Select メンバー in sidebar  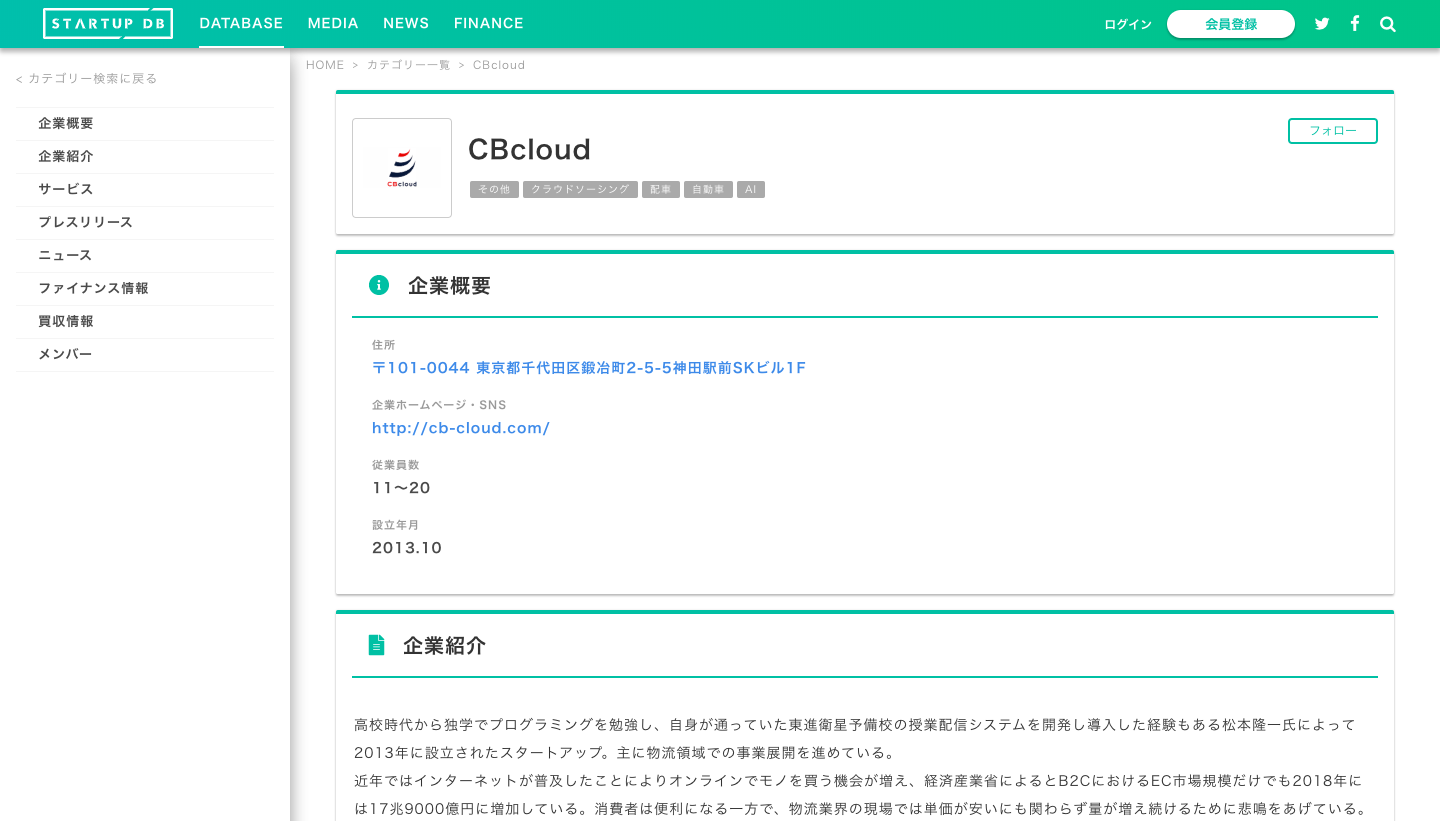145,355
